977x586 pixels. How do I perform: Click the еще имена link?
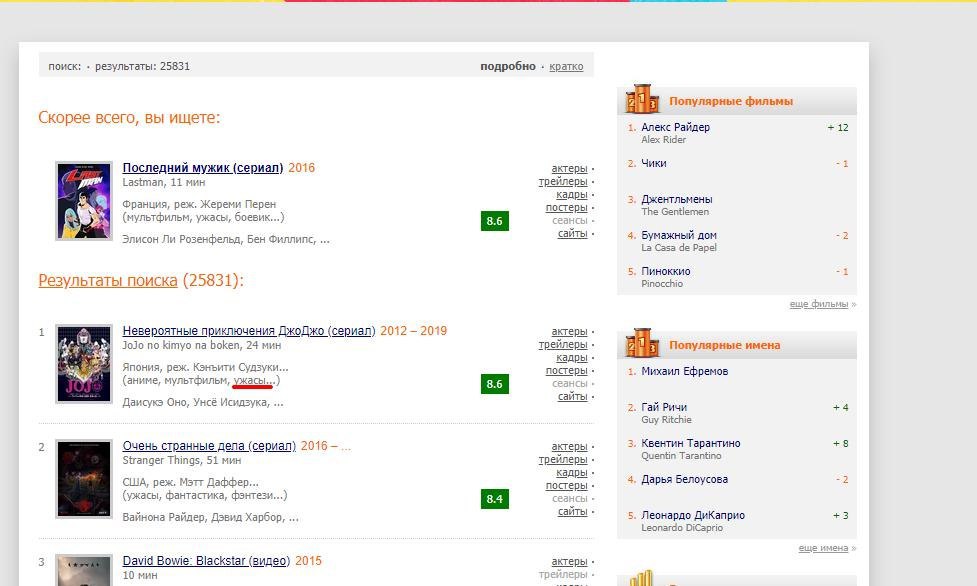point(823,548)
